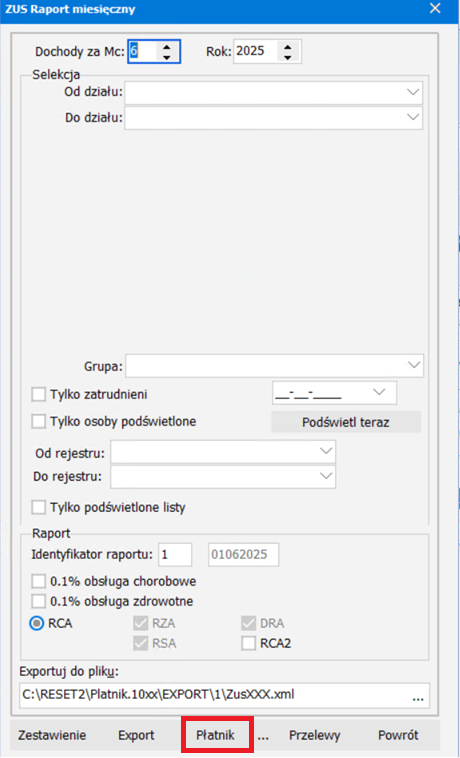Open the Do działu dropdown
The height and width of the screenshot is (758, 460).
pyautogui.click(x=413, y=117)
